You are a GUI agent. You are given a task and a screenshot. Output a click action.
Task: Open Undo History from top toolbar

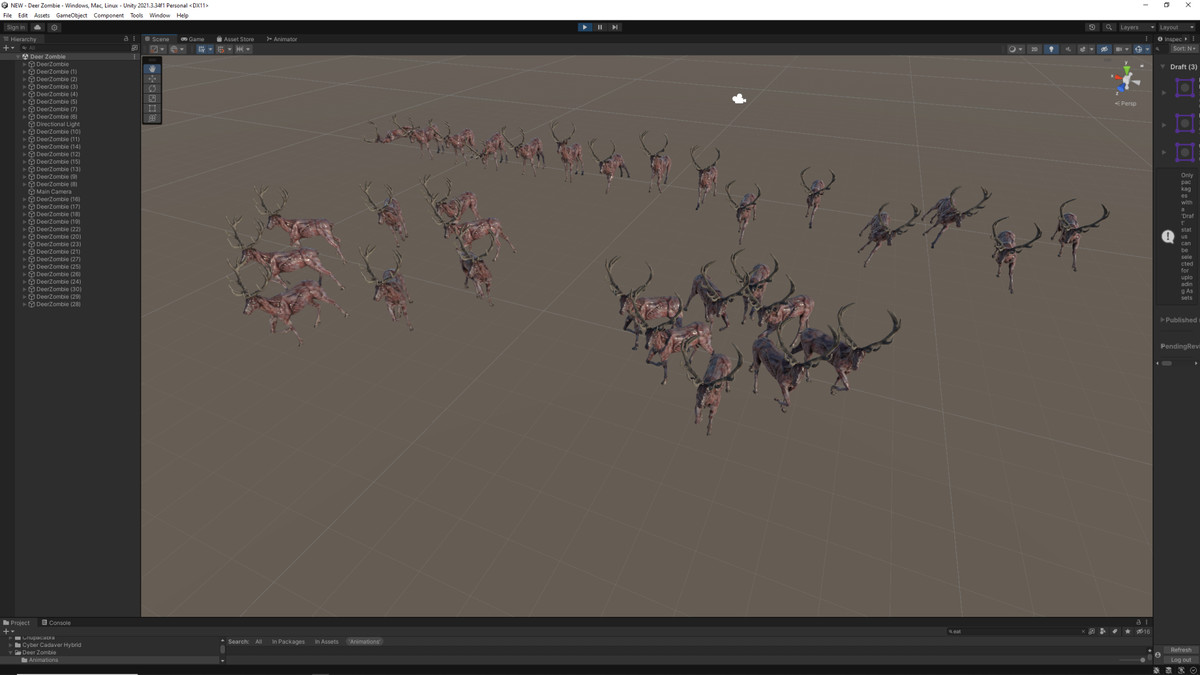pyautogui.click(x=1092, y=27)
